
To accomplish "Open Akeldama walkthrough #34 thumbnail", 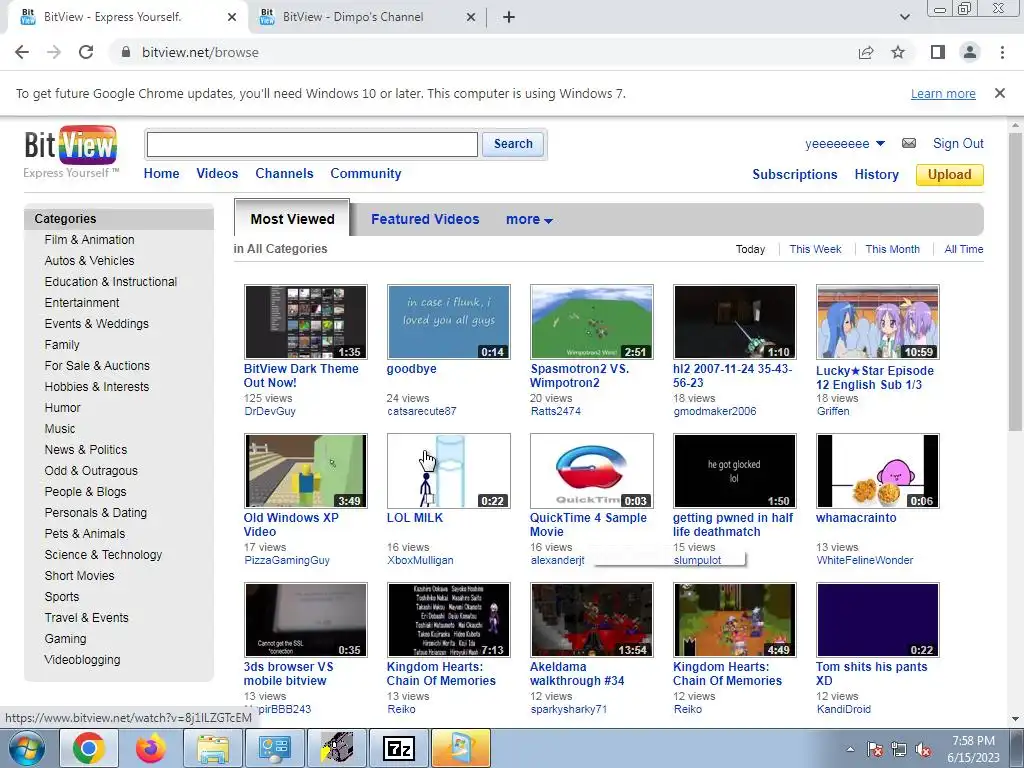I will click(592, 620).
